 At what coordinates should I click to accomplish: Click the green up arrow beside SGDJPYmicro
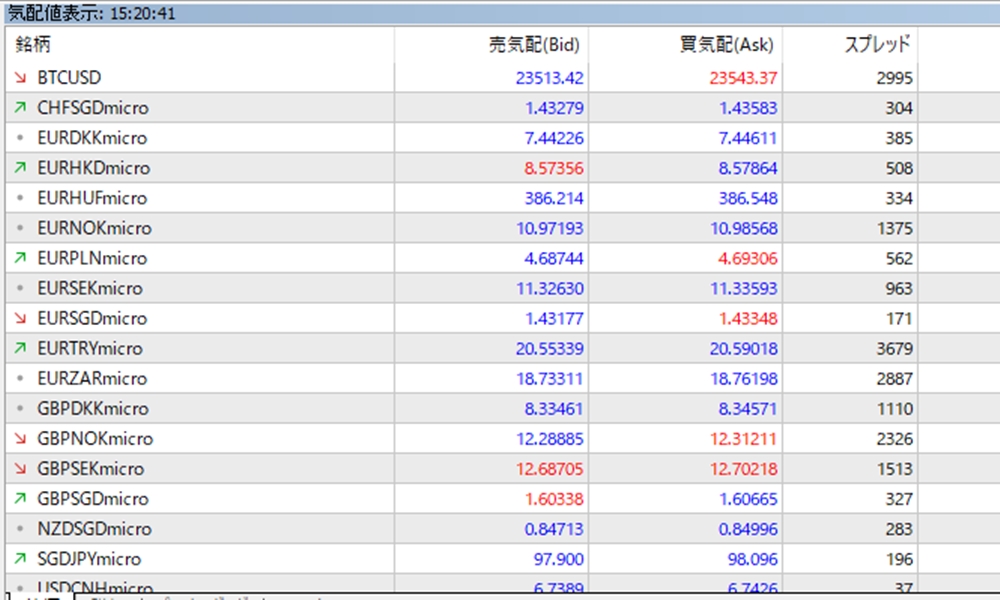pos(20,558)
